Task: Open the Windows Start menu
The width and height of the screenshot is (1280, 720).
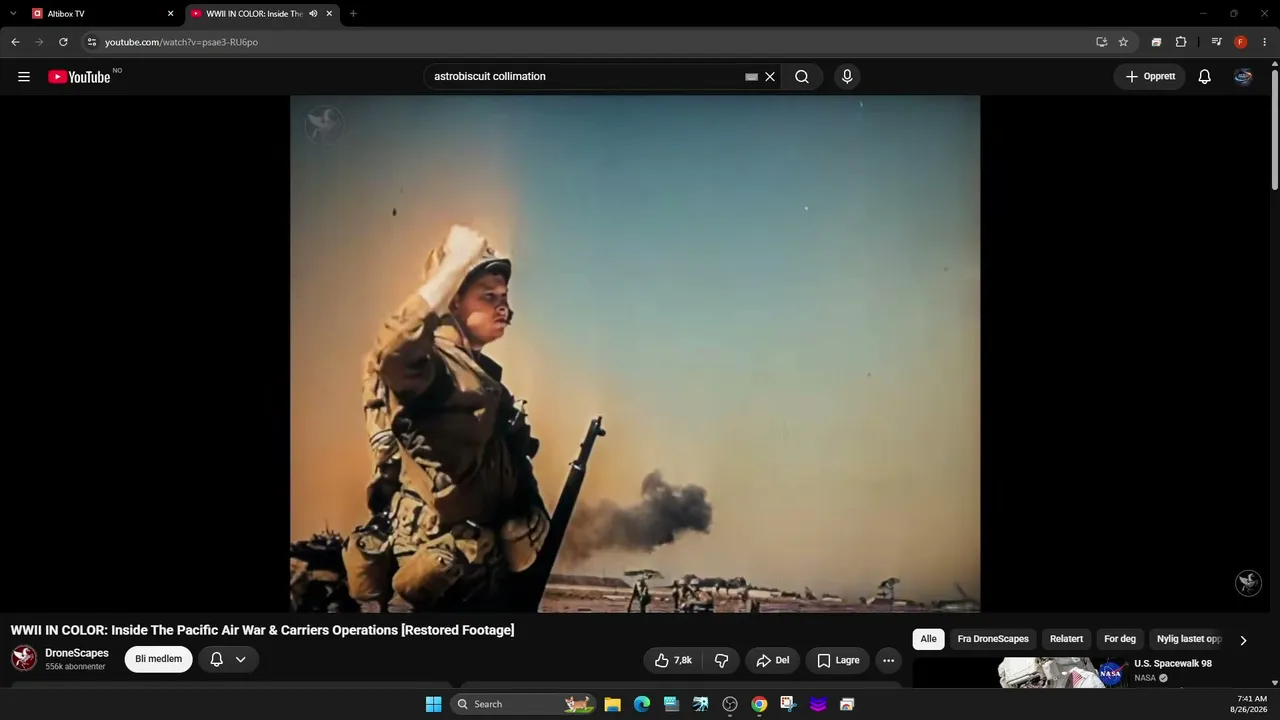Action: (x=433, y=704)
